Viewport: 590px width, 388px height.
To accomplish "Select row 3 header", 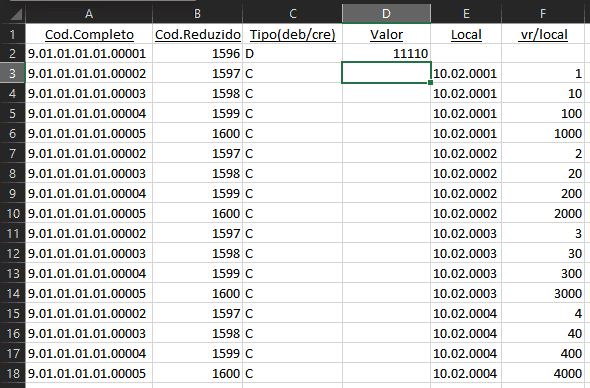I will click(13, 73).
